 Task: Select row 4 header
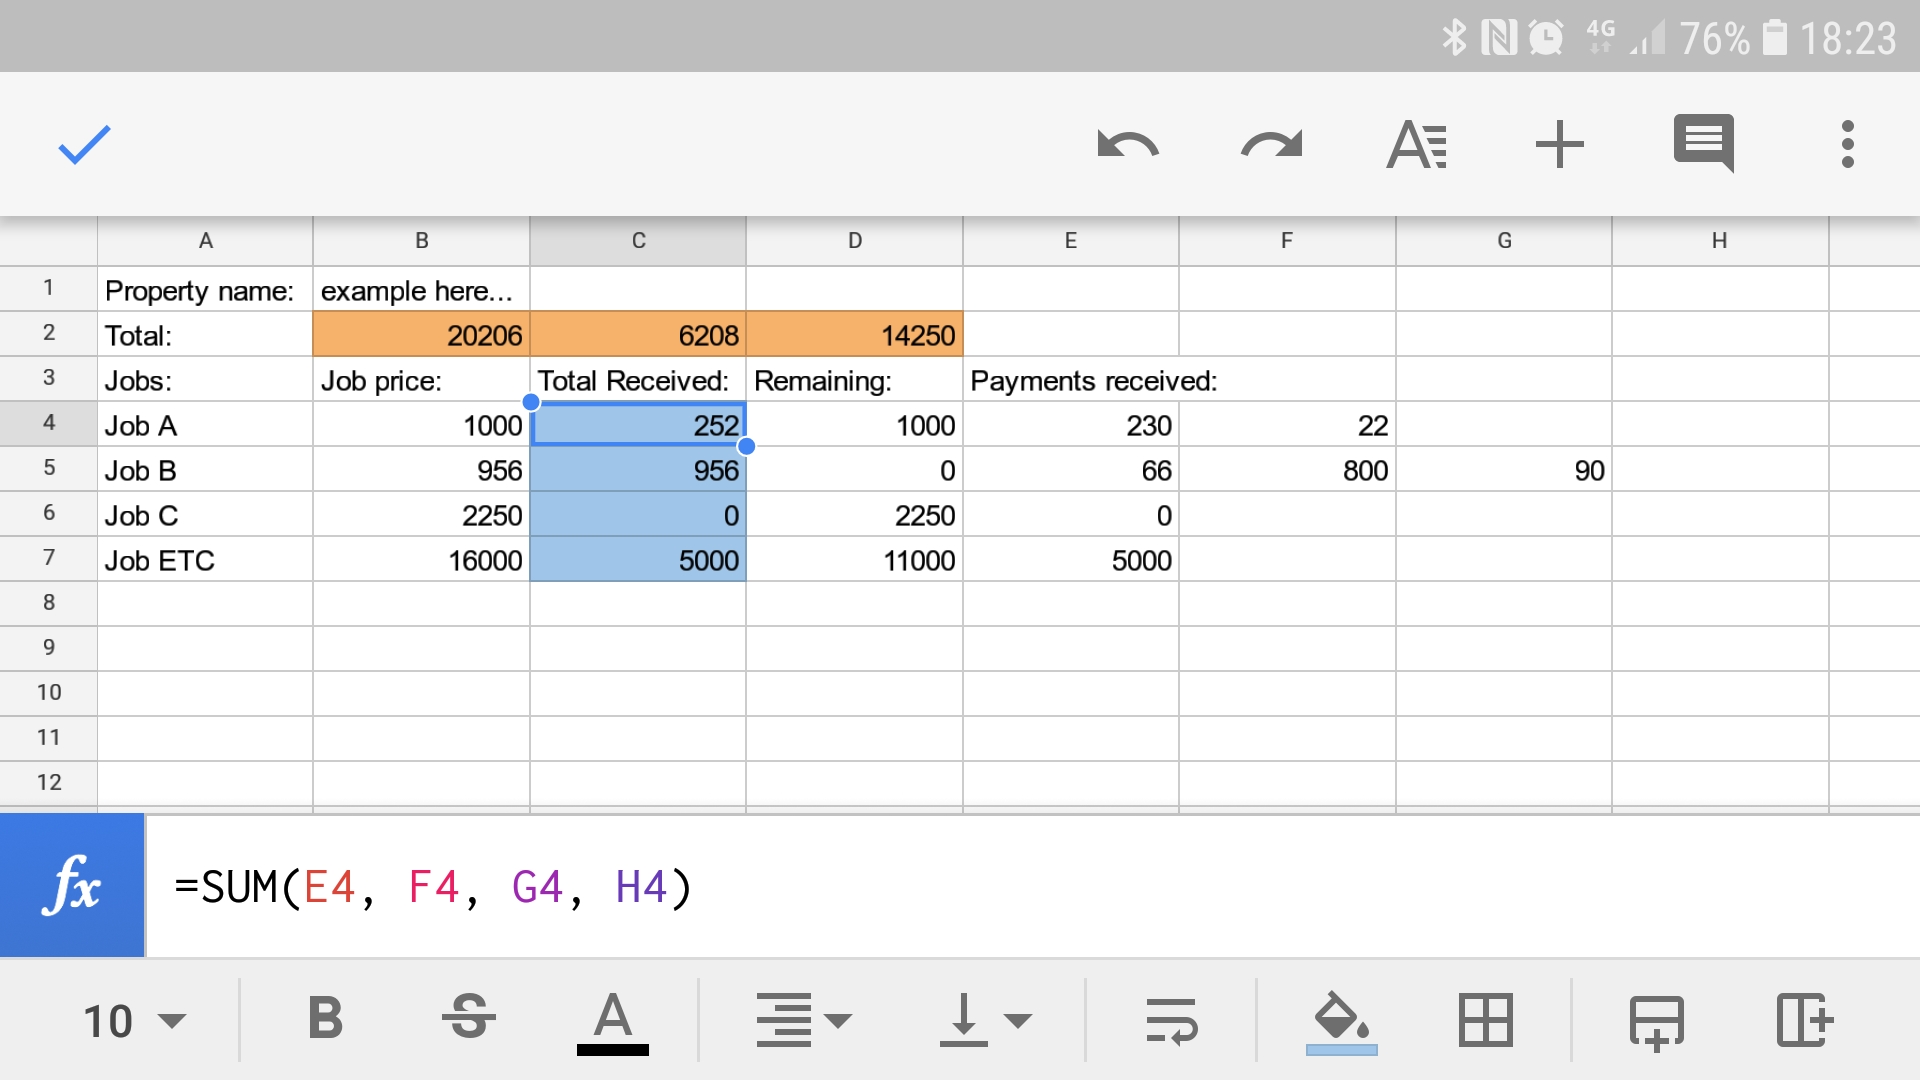tap(48, 423)
